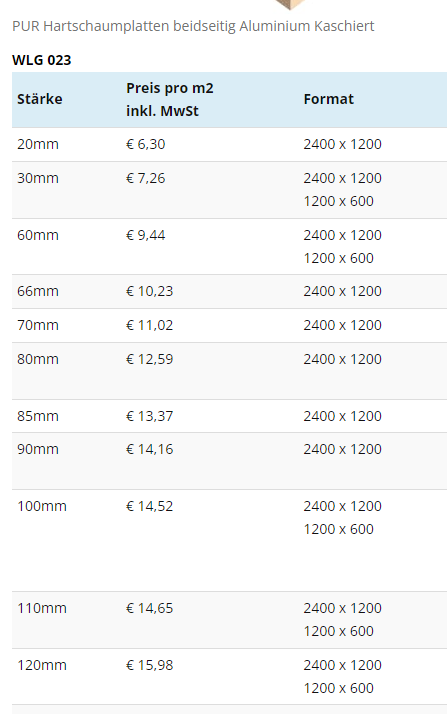Select the 80mm thickness cell

click(38, 359)
